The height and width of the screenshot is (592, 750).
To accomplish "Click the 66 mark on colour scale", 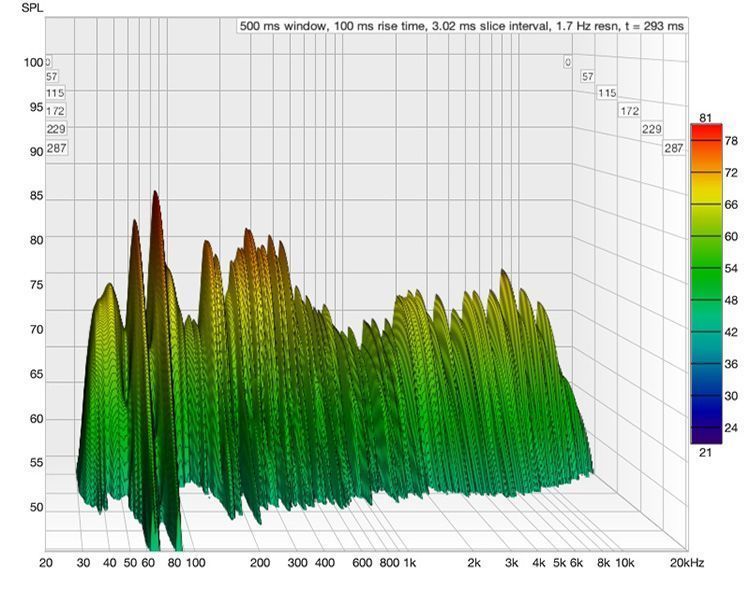I will [x=731, y=205].
